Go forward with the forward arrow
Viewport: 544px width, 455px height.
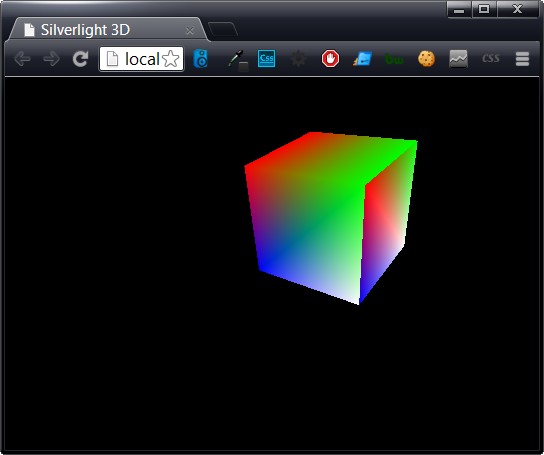coord(51,59)
